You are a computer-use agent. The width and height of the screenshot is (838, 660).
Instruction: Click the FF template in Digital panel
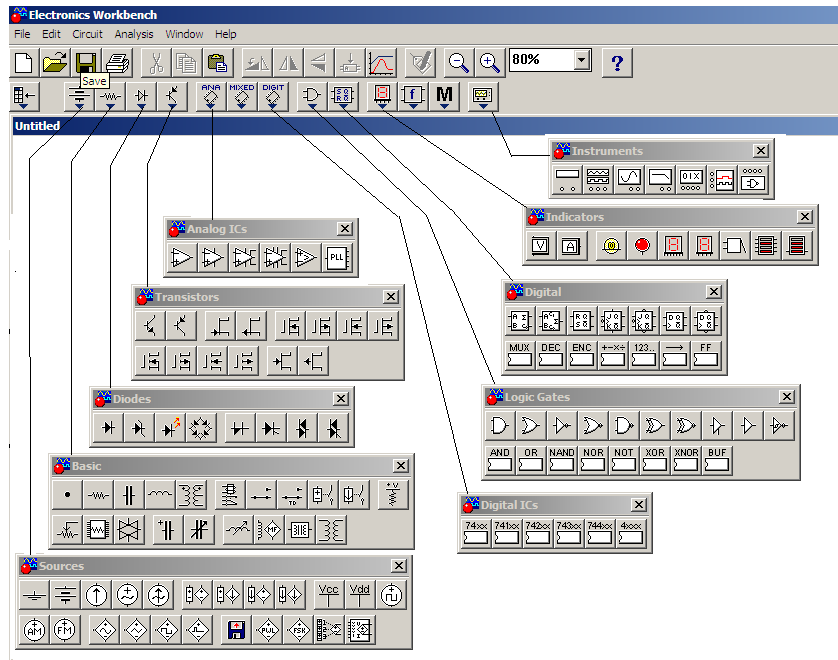[705, 355]
